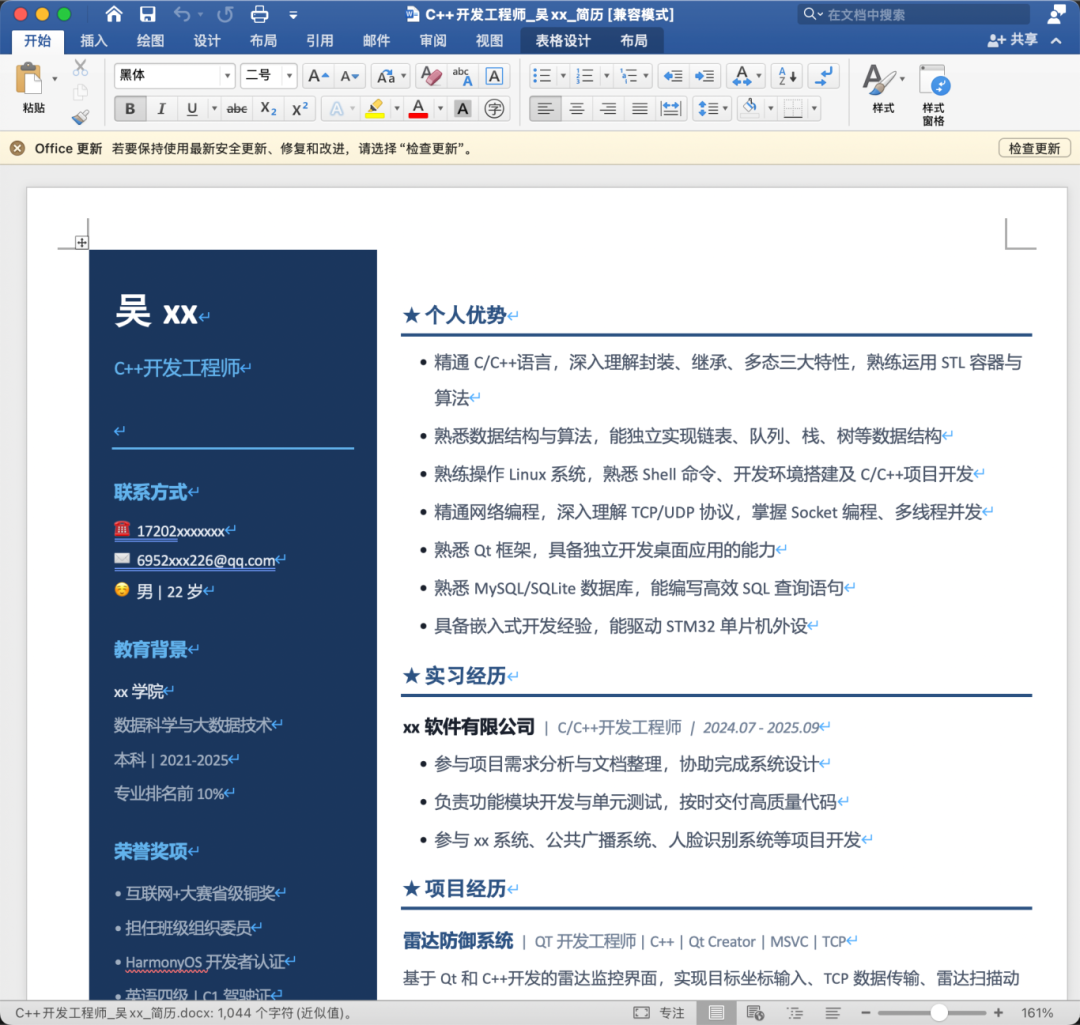The width and height of the screenshot is (1080, 1025).
Task: Dismiss the Office 更新 notification bar
Action: click(18, 148)
